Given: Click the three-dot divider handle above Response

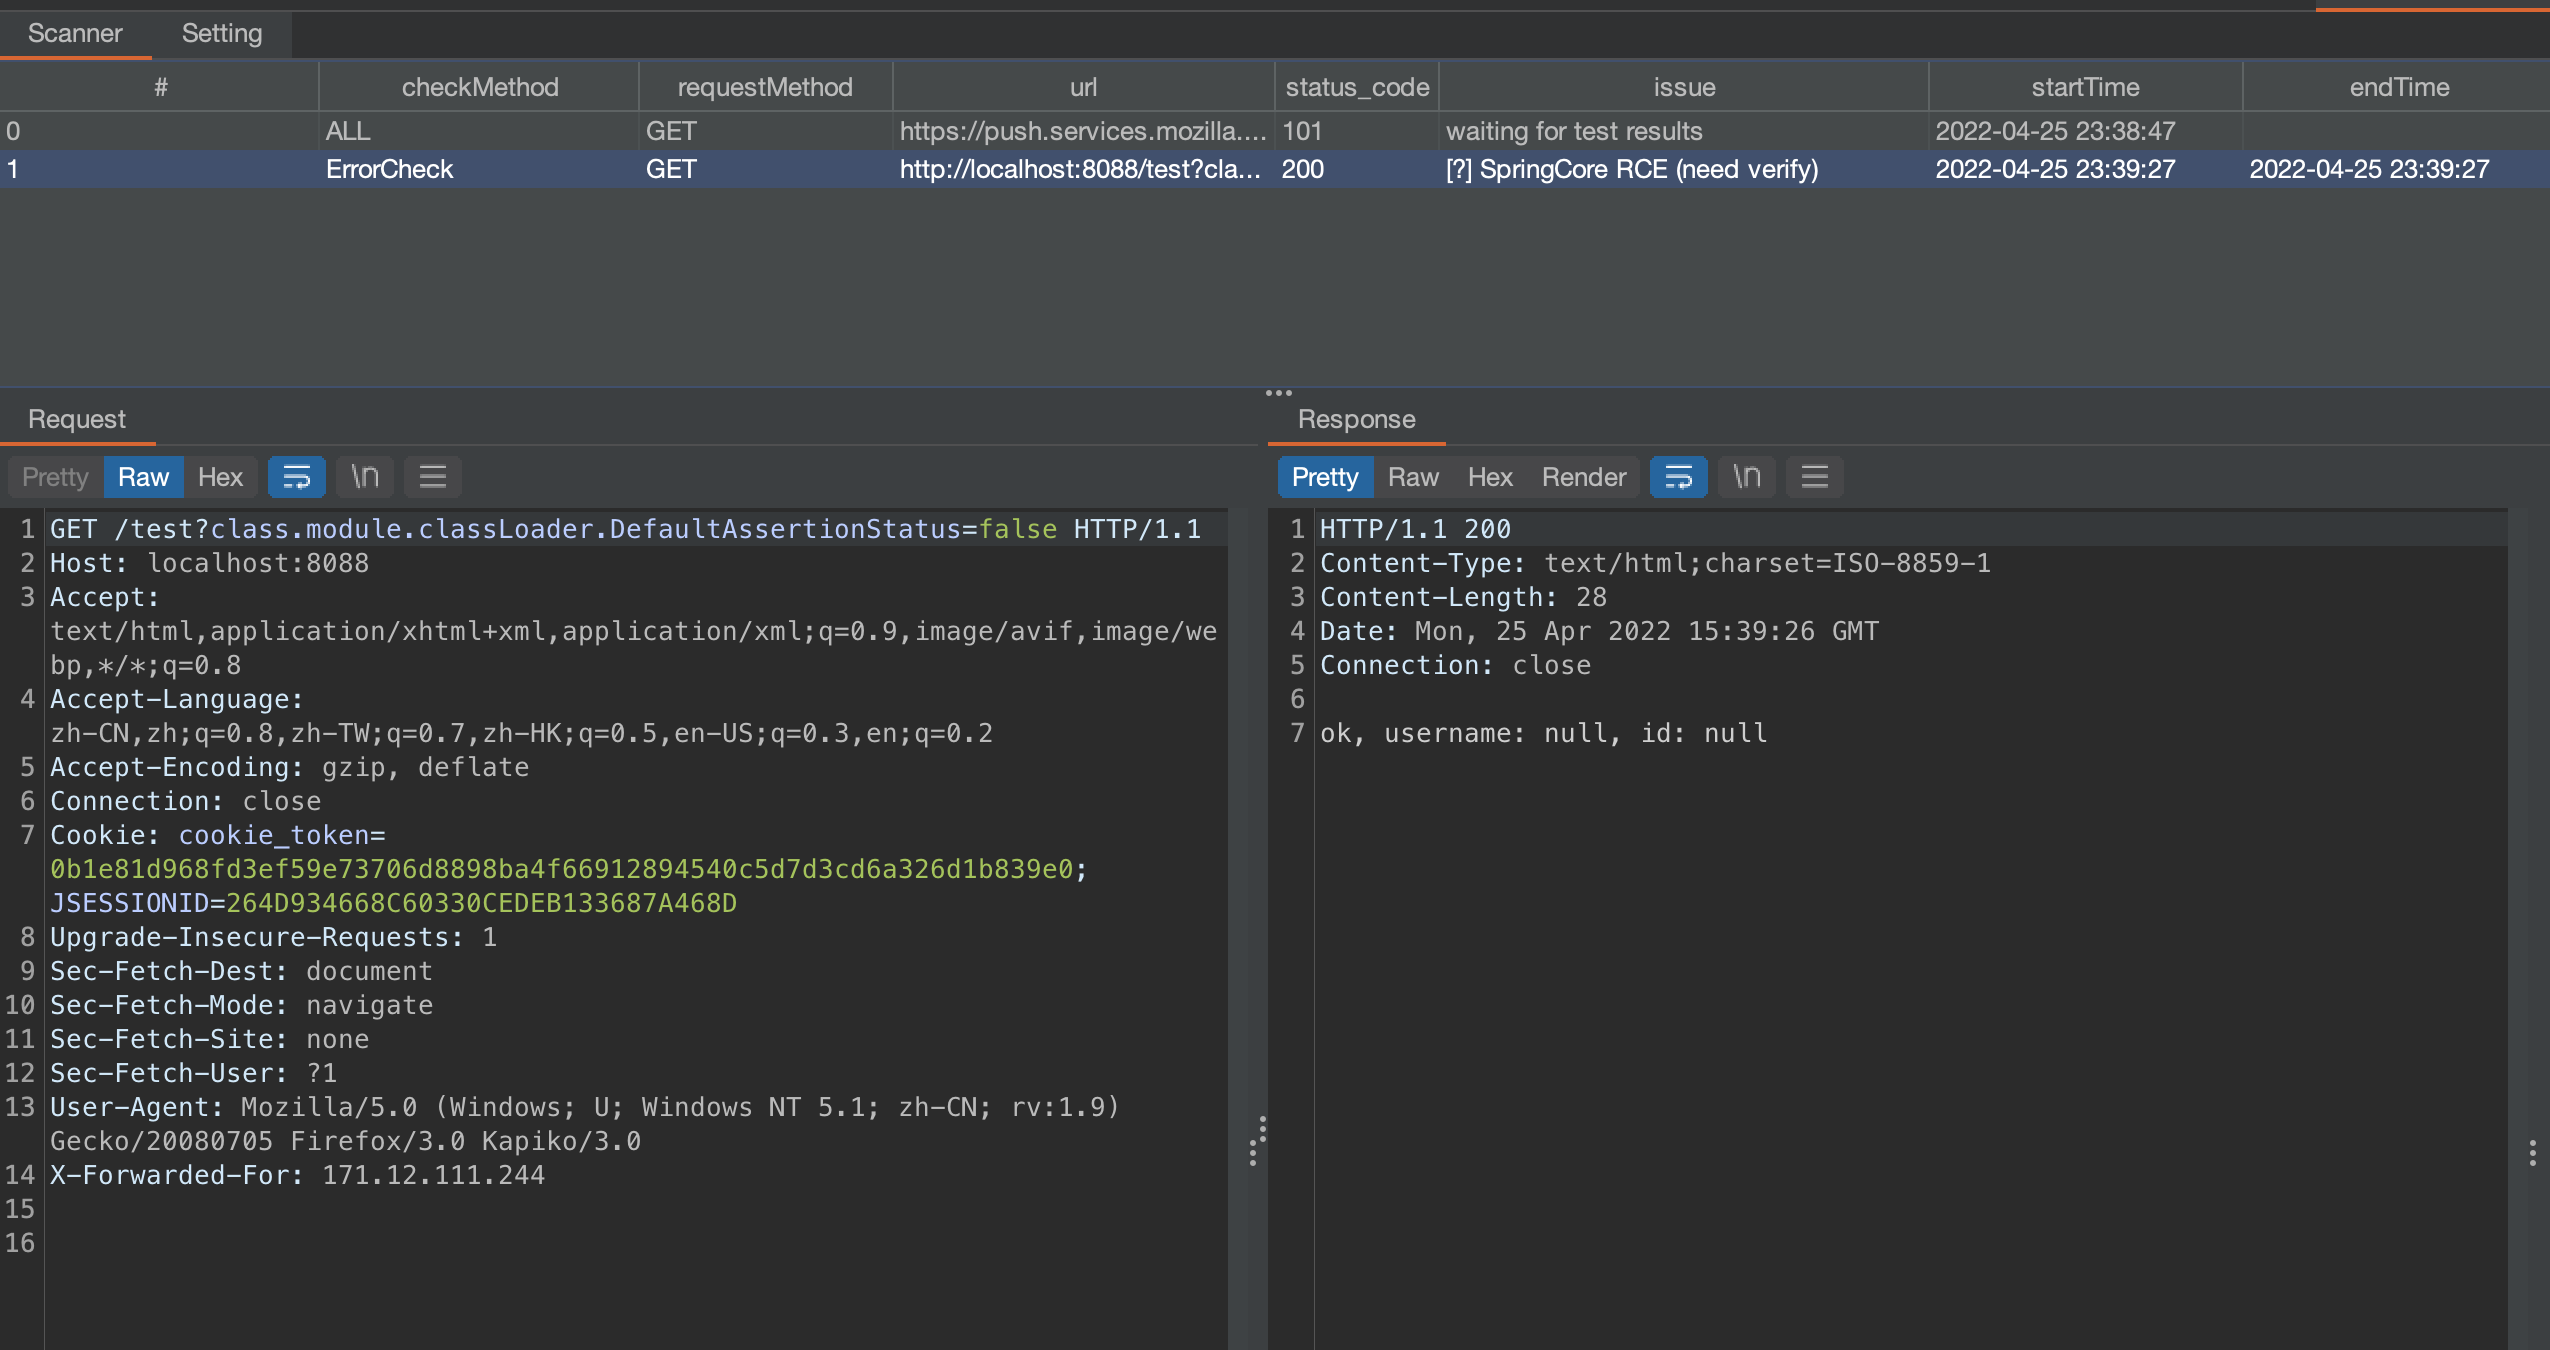Looking at the screenshot, I should point(1278,393).
